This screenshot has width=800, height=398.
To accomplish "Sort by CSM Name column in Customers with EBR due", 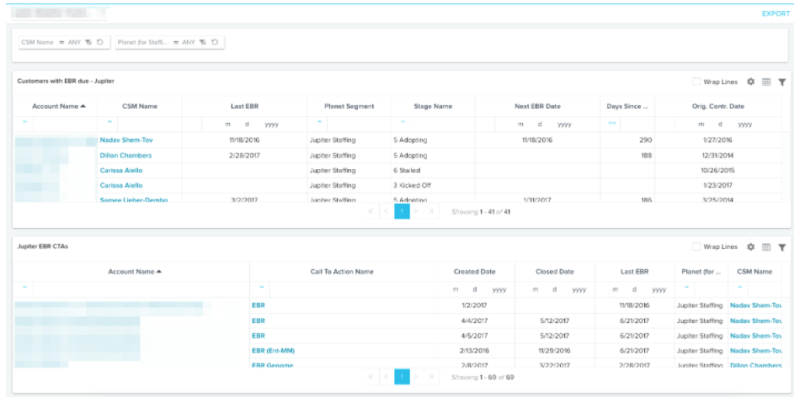I will pyautogui.click(x=140, y=106).
